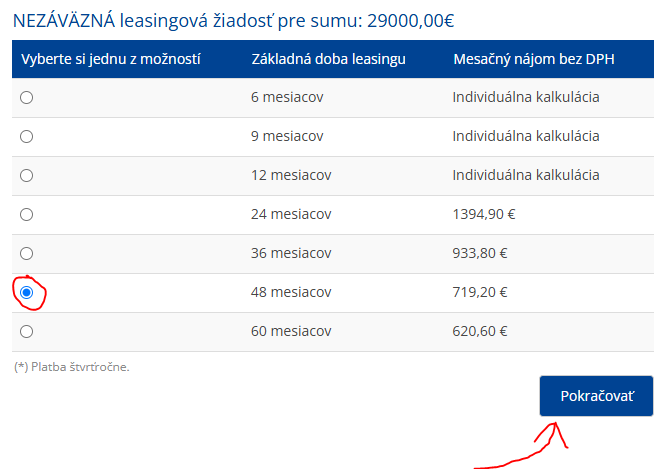This screenshot has height=469, width=671.
Task: Click the Pokračovať button
Action: coord(596,396)
